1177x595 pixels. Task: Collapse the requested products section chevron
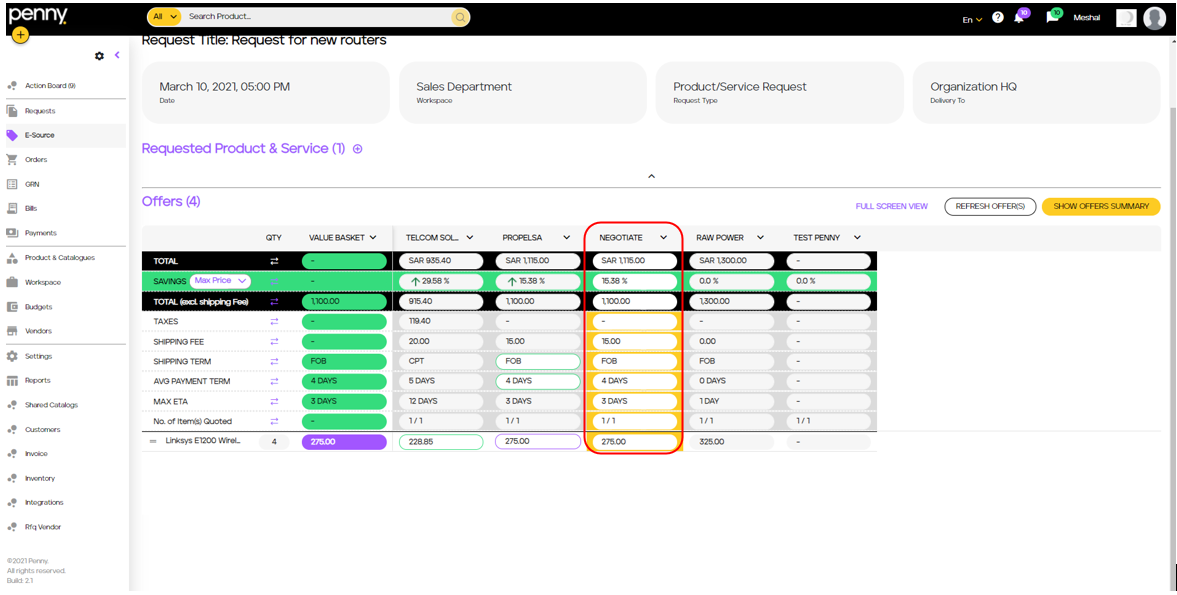[652, 176]
